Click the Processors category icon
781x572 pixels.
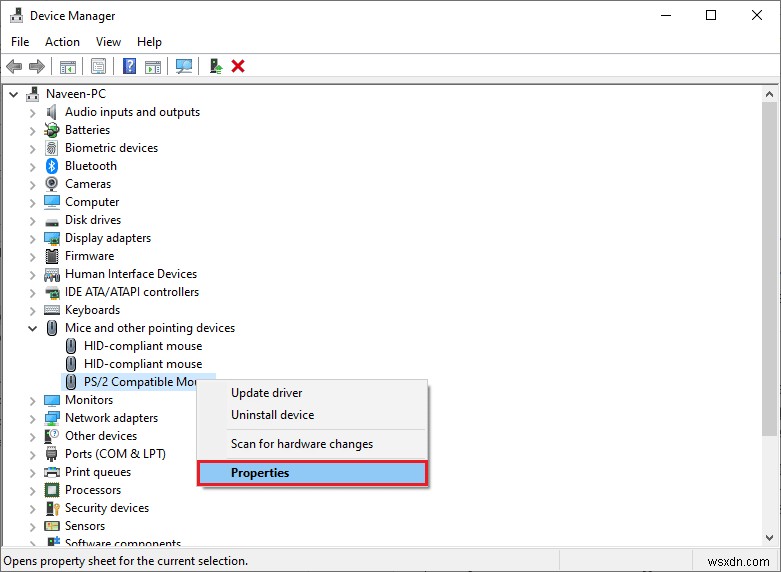tap(52, 490)
